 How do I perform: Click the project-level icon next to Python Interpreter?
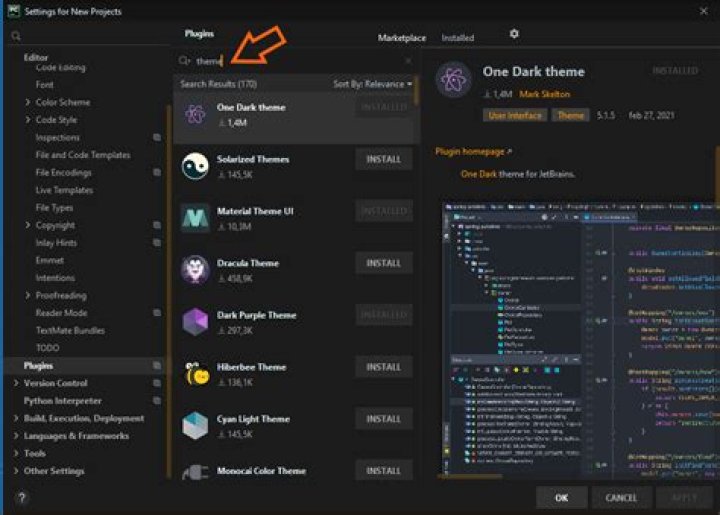(157, 400)
